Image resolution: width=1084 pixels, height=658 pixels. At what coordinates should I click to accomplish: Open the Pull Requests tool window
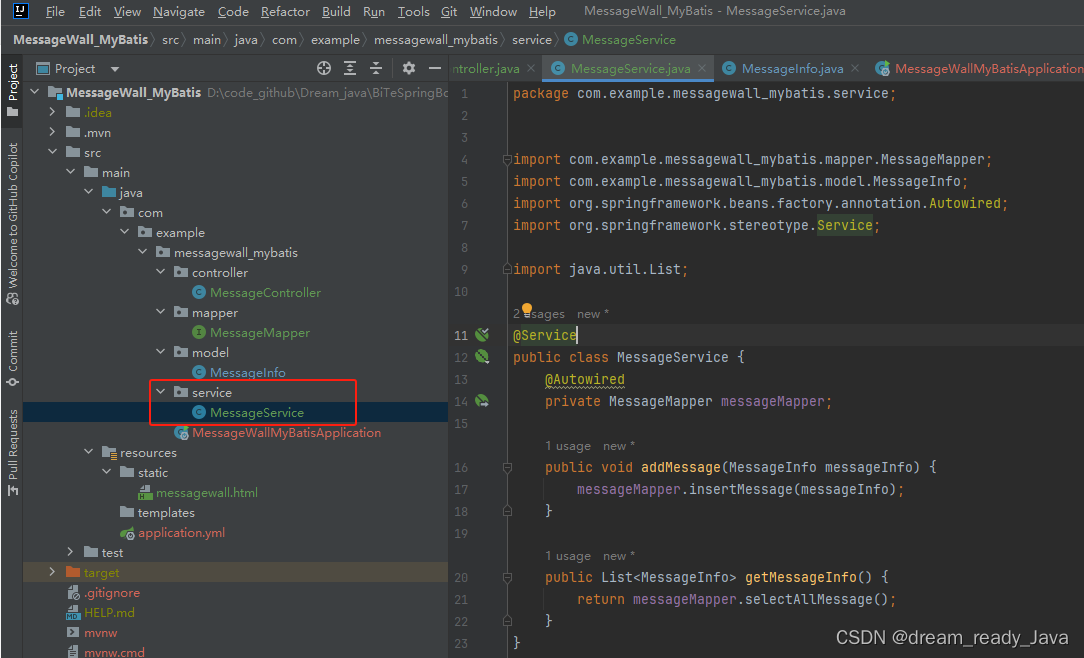pyautogui.click(x=12, y=453)
